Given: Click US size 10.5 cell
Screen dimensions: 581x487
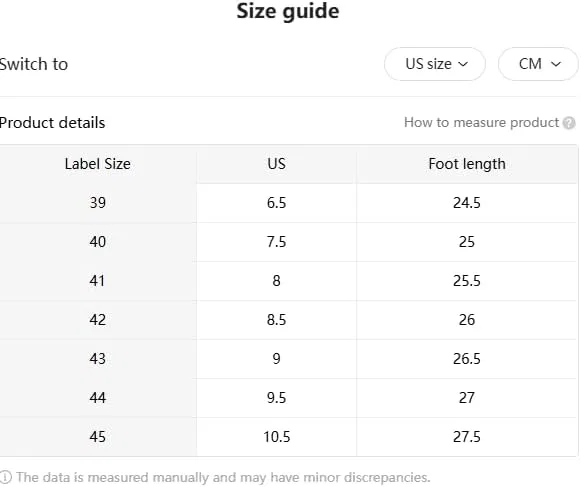Looking at the screenshot, I should (276, 437).
